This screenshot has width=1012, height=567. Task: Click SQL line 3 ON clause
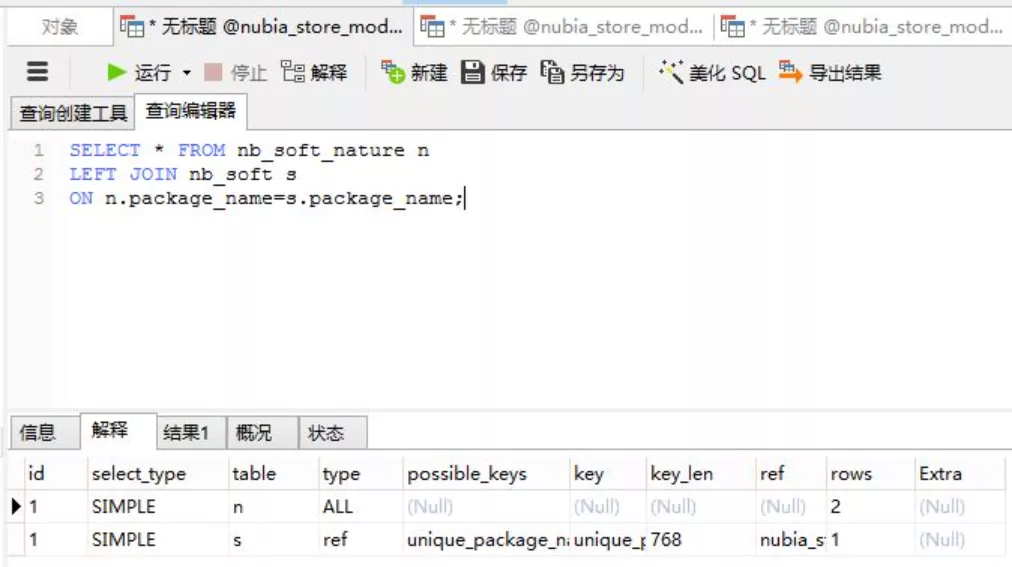click(266, 198)
